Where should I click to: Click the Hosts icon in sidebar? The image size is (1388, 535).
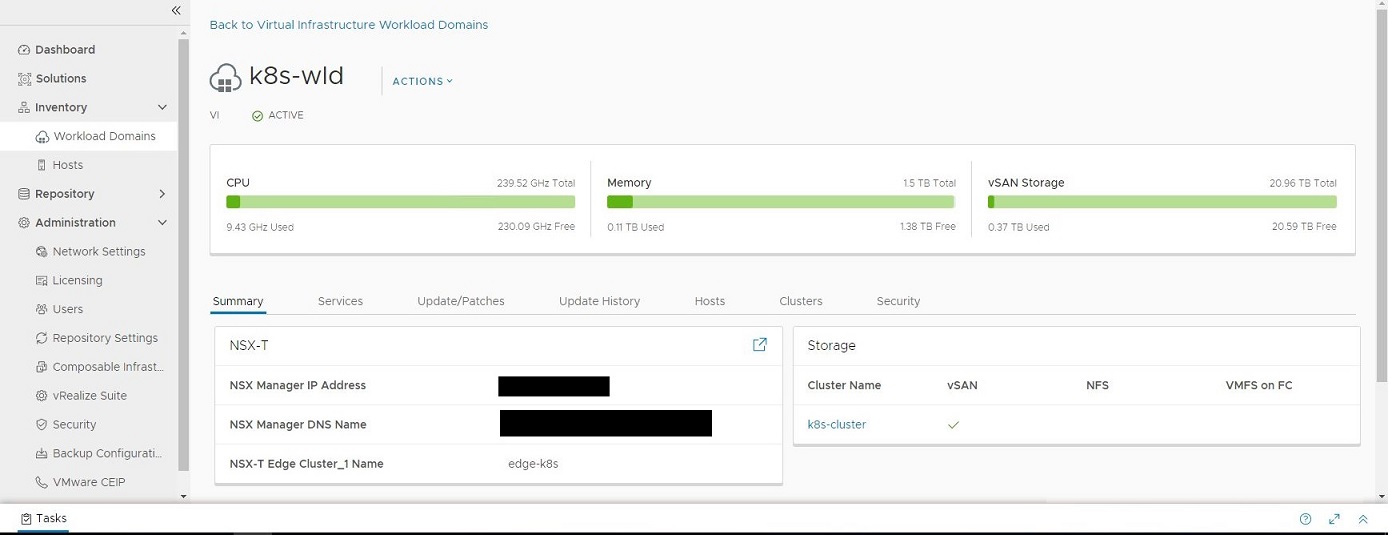pos(42,165)
